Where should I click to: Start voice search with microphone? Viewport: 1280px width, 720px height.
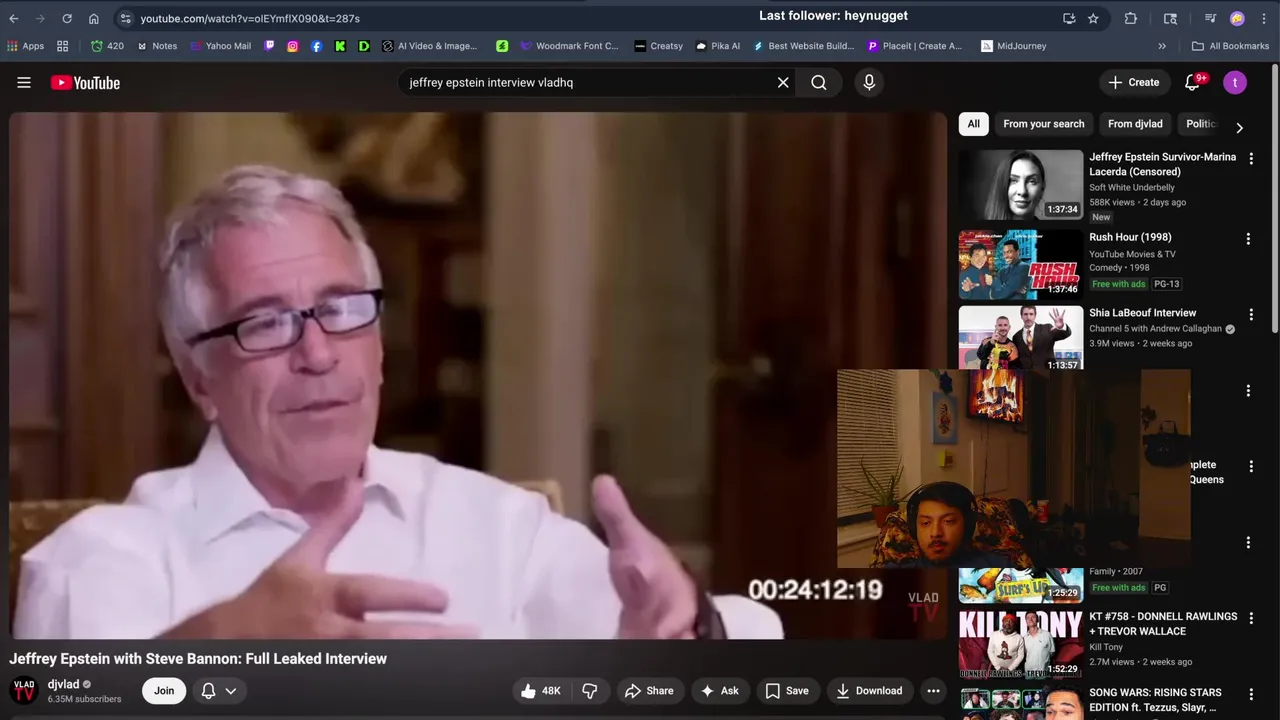coord(869,83)
